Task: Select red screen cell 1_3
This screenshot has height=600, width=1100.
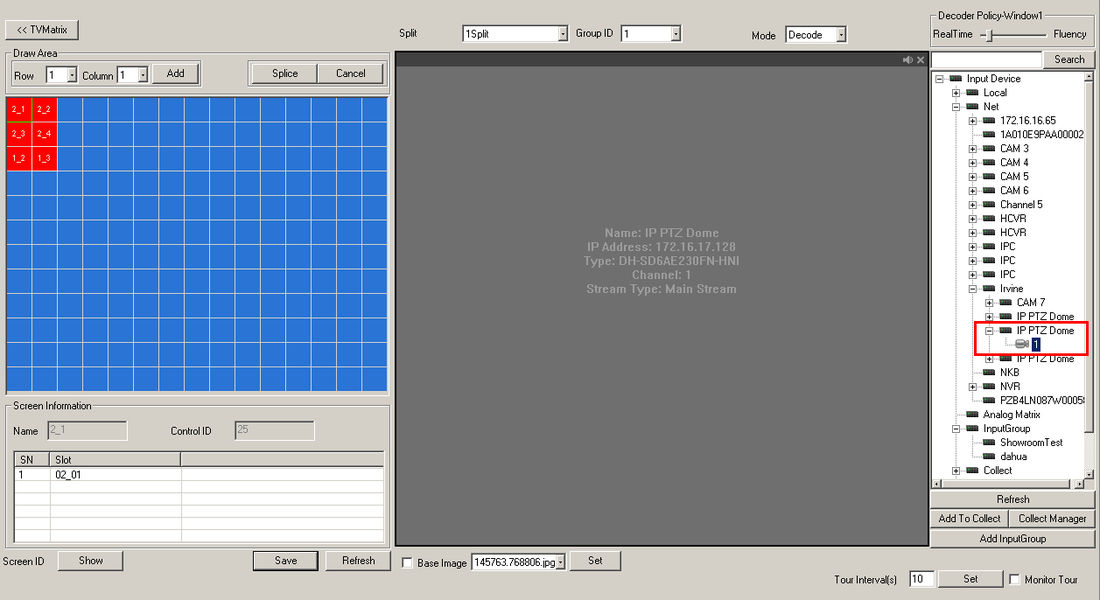Action: pyautogui.click(x=44, y=158)
